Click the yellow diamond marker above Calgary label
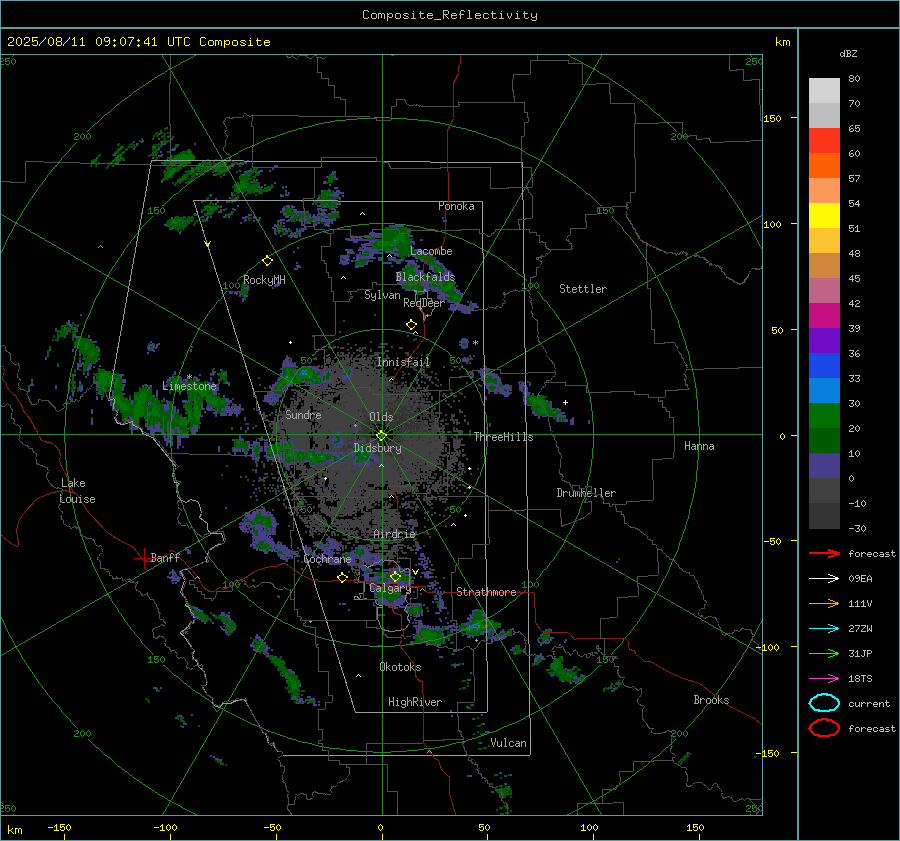The width and height of the screenshot is (900, 841). coord(395,576)
